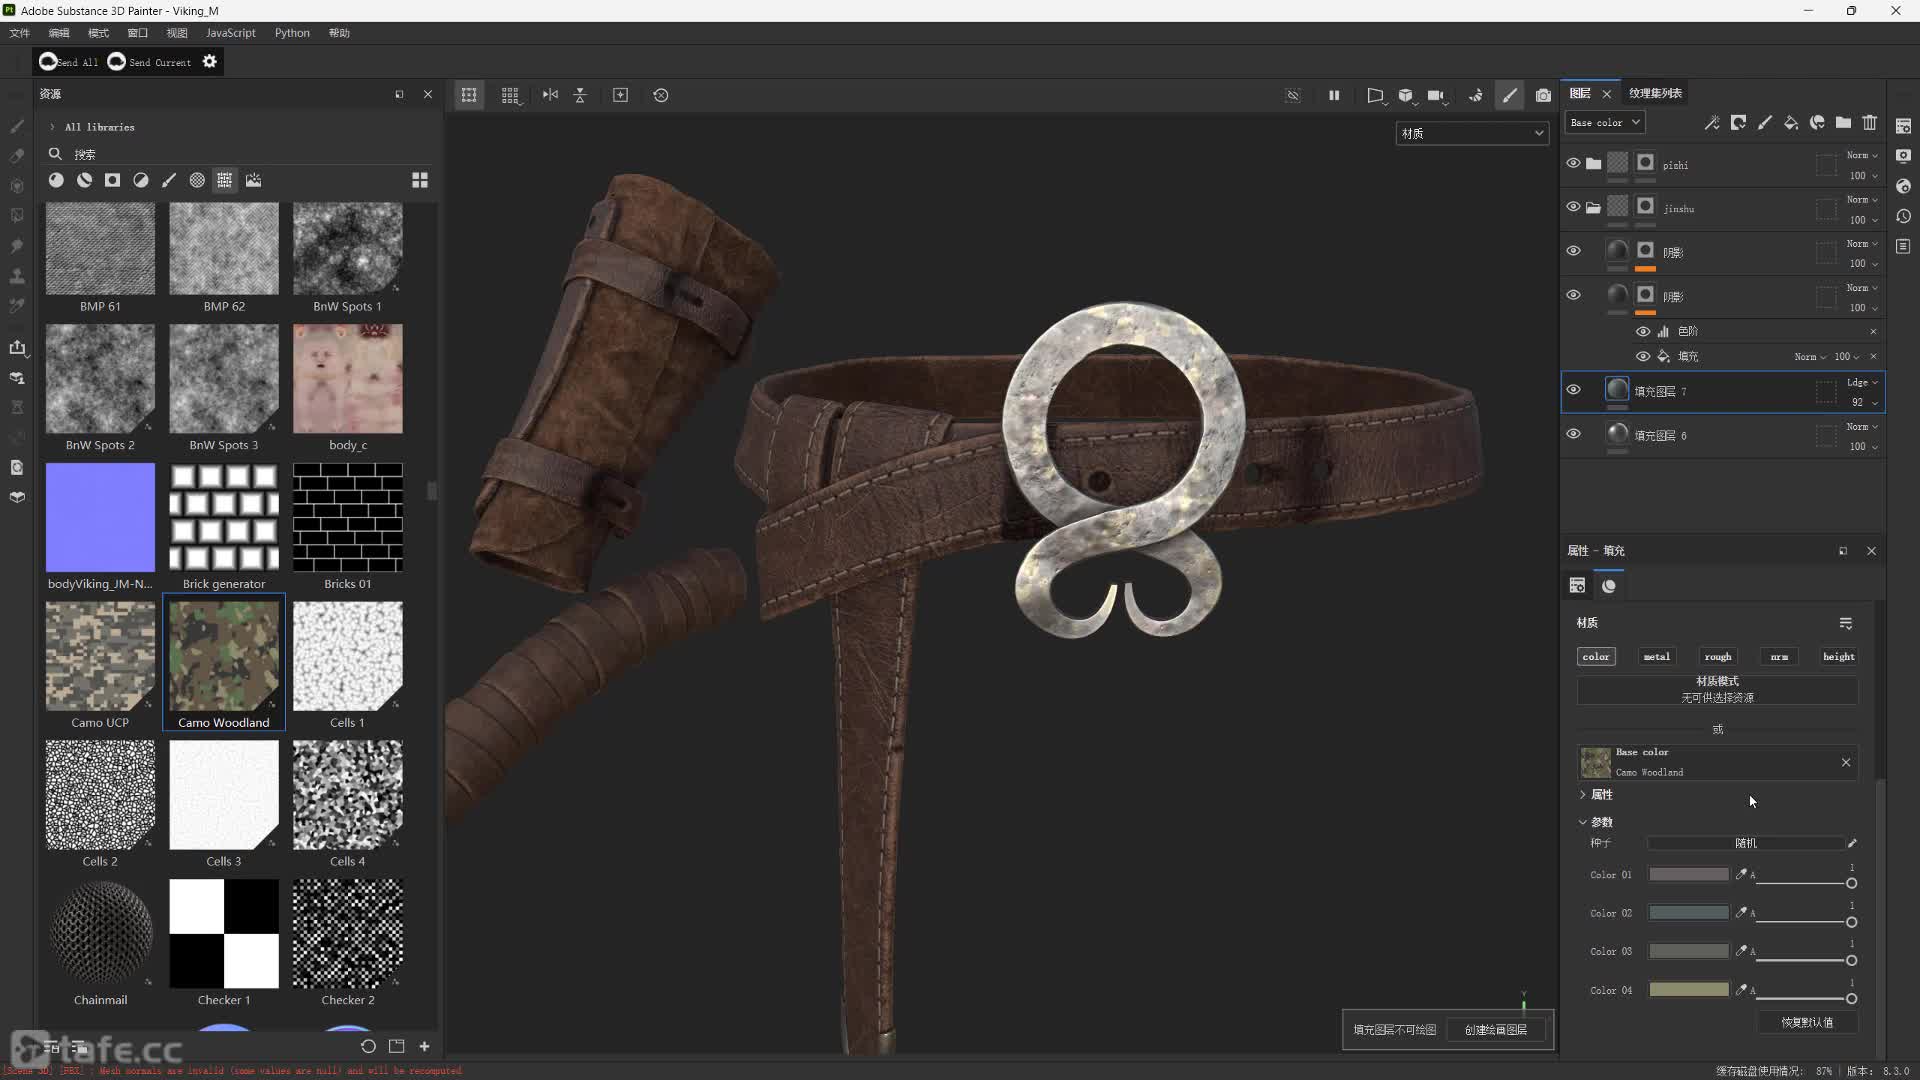Create a new layer folder
Image resolution: width=1920 pixels, height=1080 pixels.
pyautogui.click(x=1843, y=123)
